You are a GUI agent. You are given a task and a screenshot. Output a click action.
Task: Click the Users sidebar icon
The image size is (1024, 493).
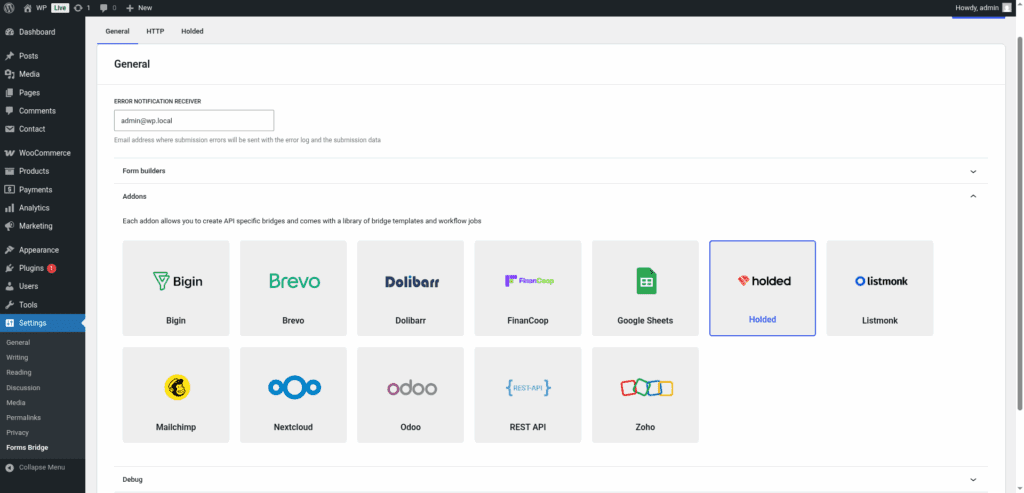coord(10,287)
